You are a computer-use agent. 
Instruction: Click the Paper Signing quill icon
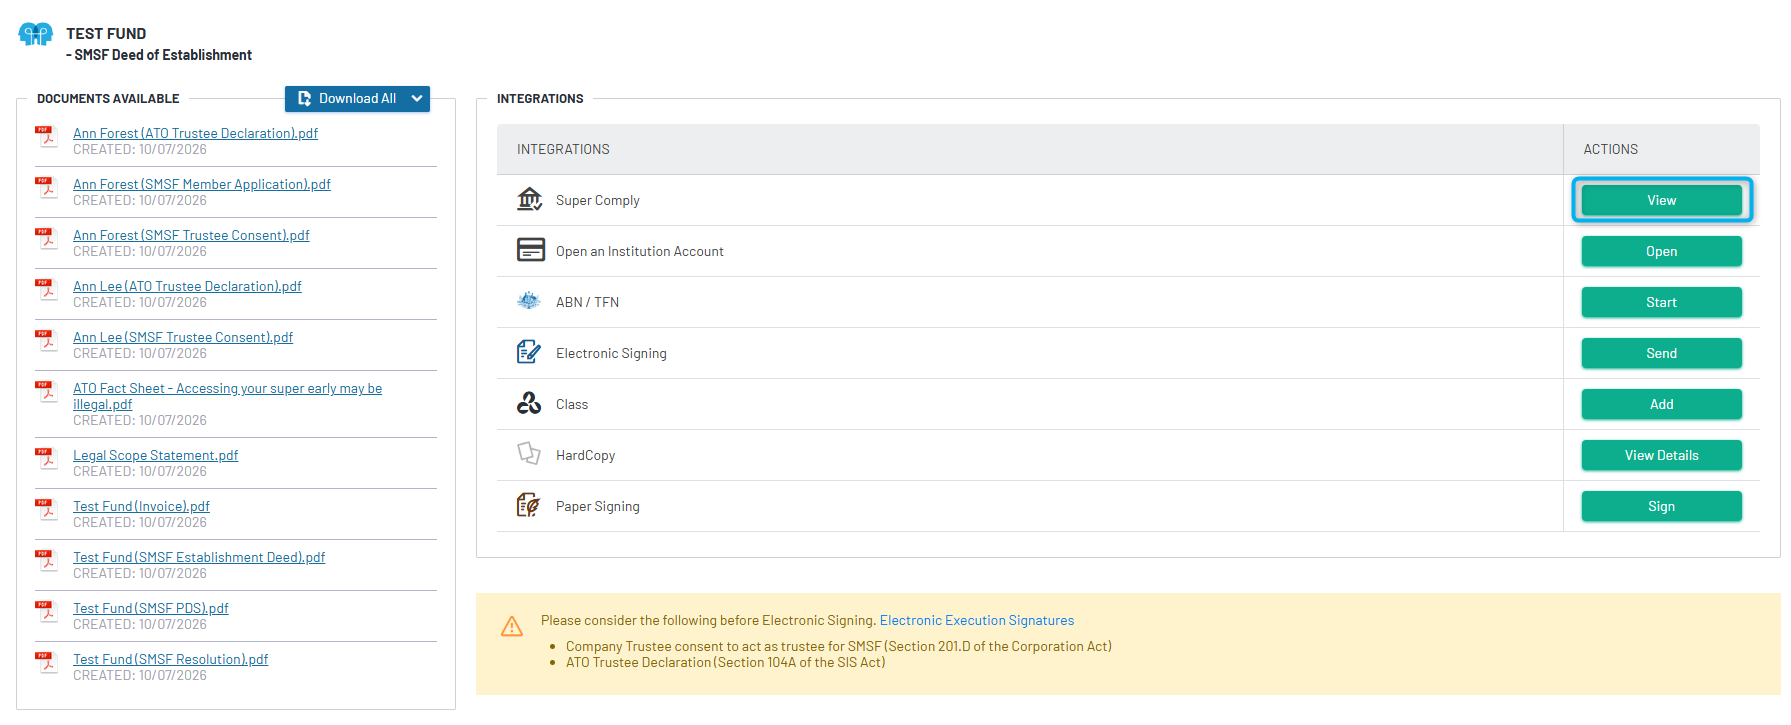[x=529, y=505]
